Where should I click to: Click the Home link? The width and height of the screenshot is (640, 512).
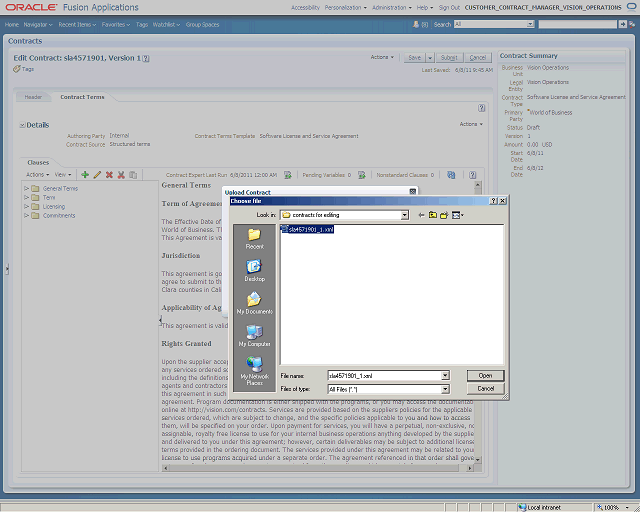click(12, 24)
